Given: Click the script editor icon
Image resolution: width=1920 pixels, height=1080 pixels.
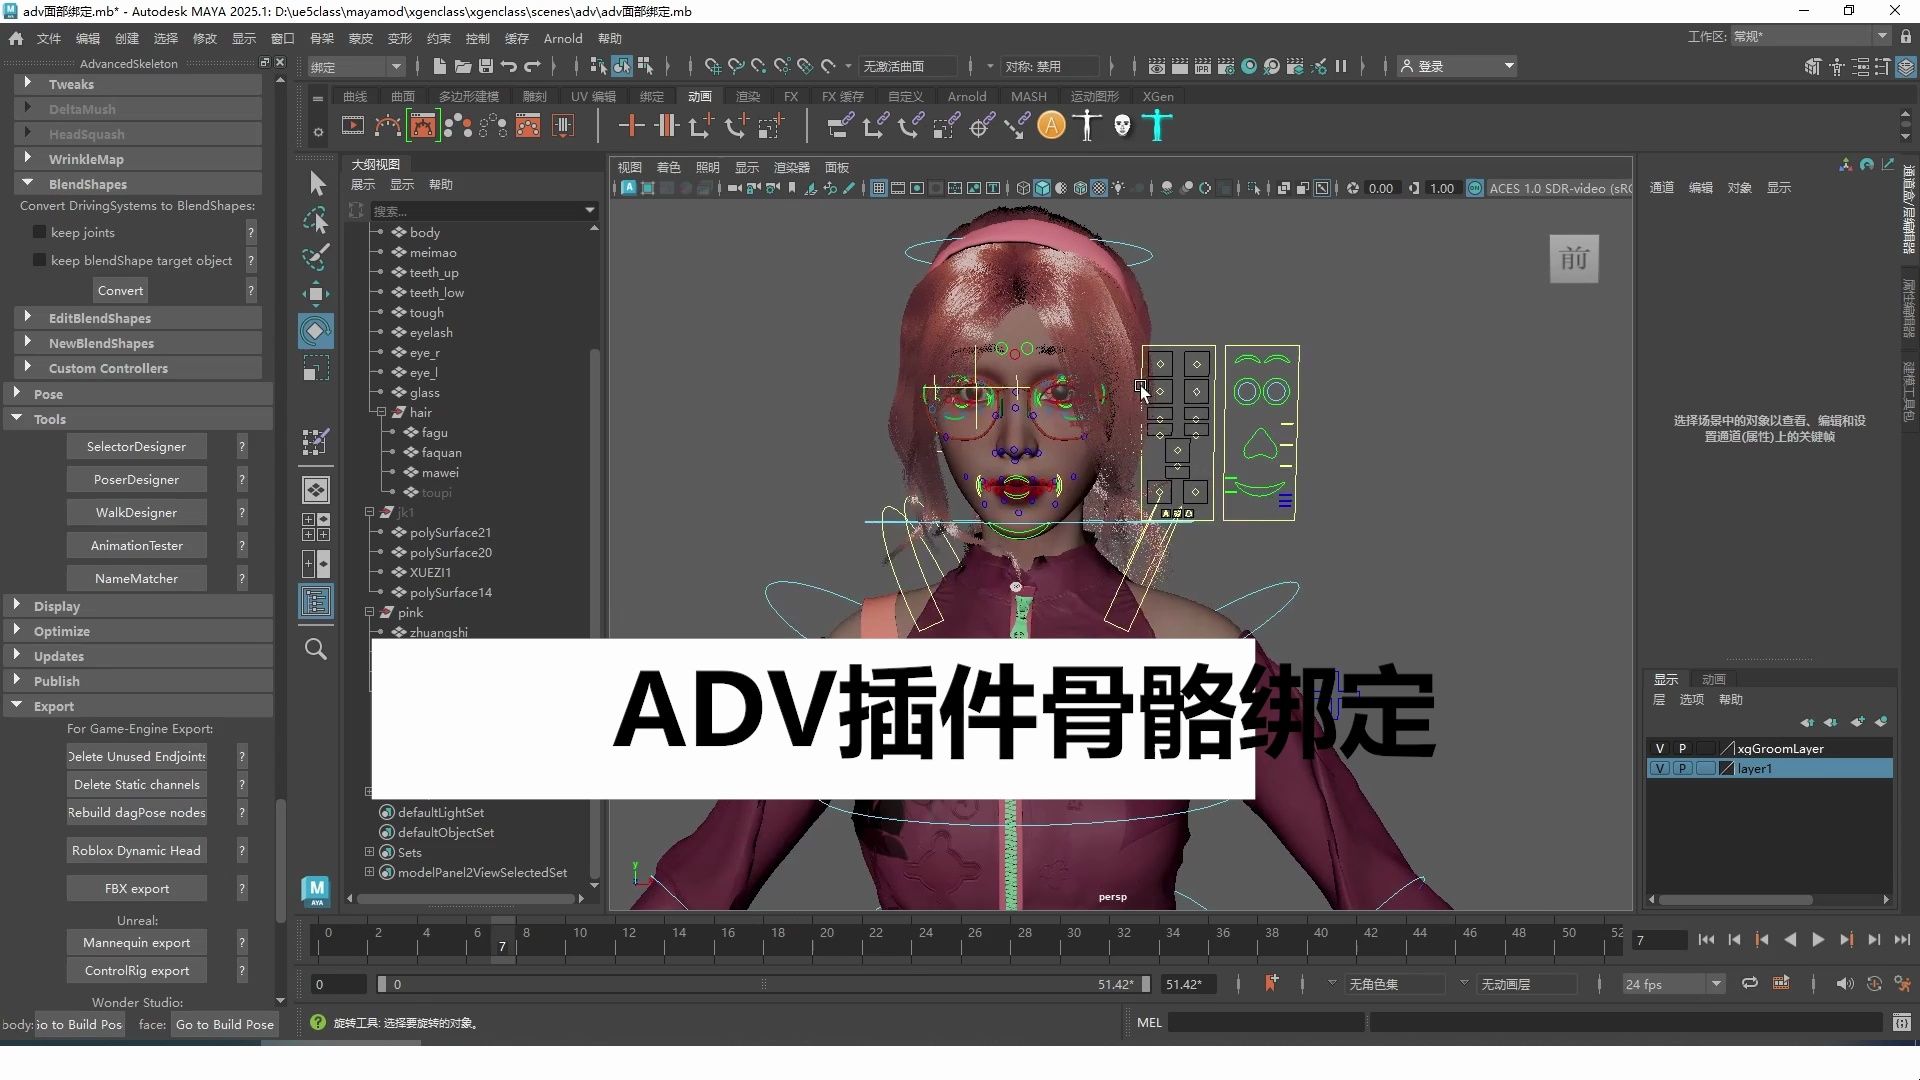Looking at the screenshot, I should pyautogui.click(x=1902, y=1022).
